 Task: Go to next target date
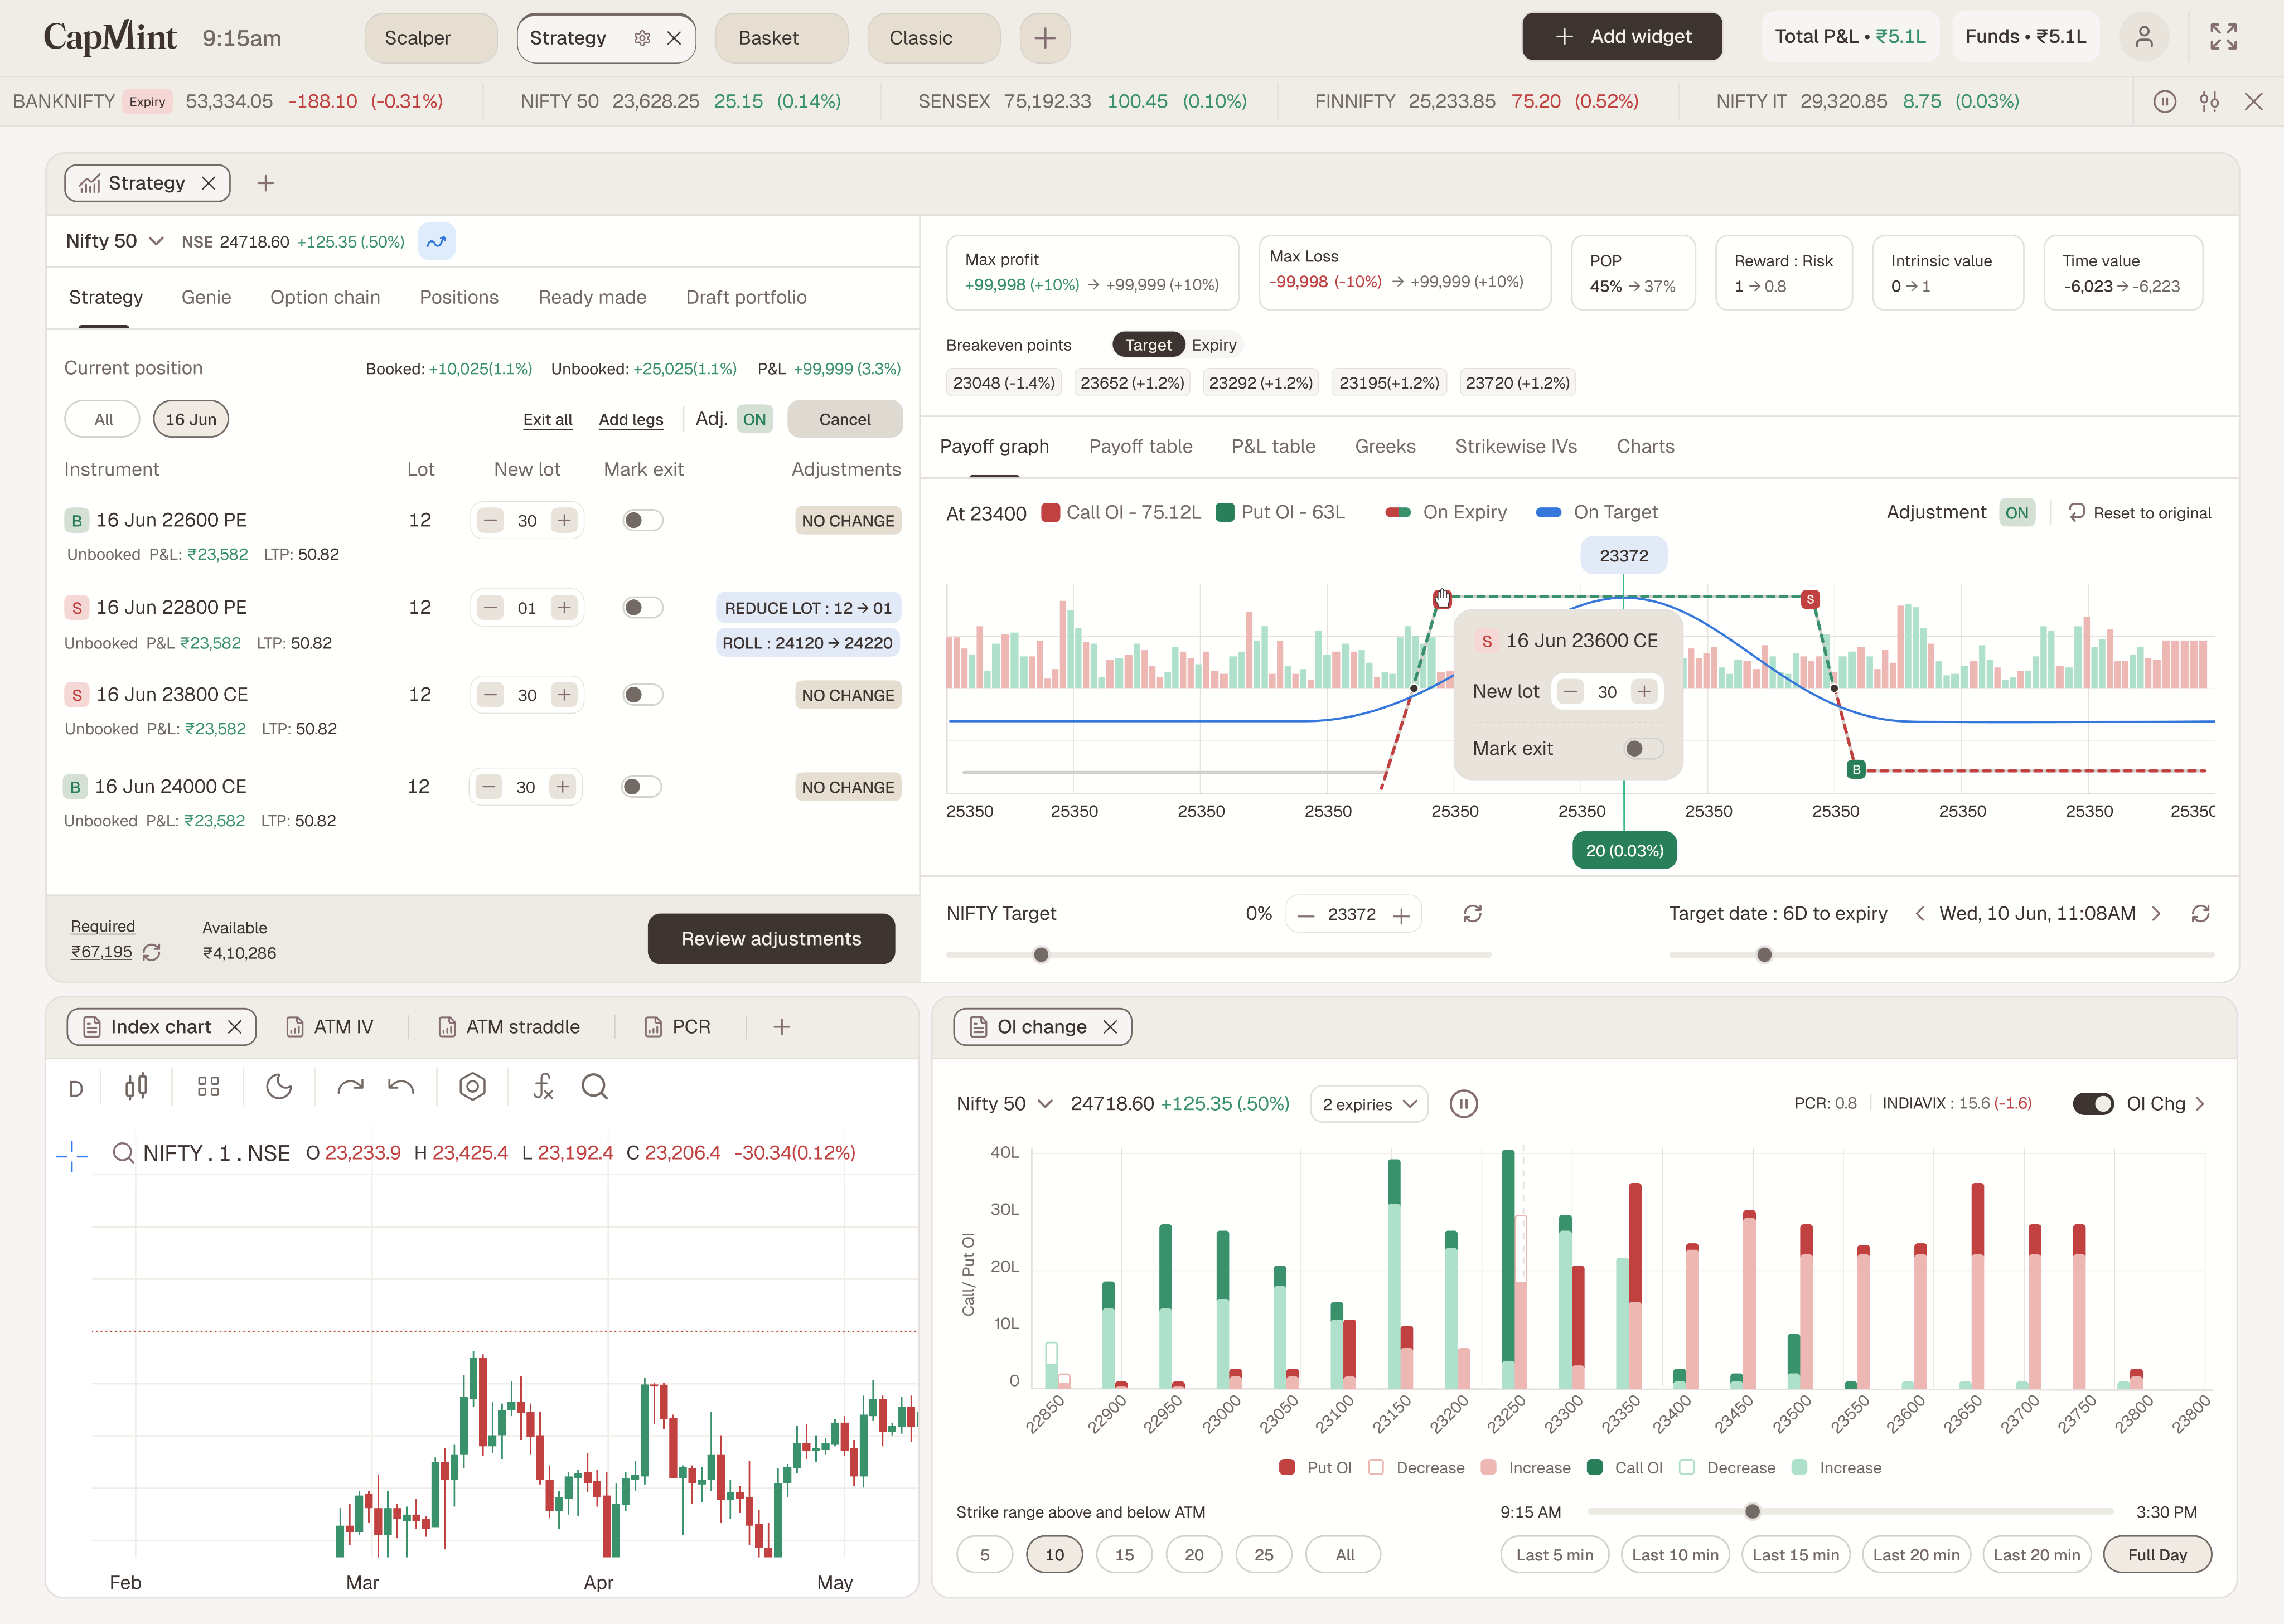coord(2156,914)
